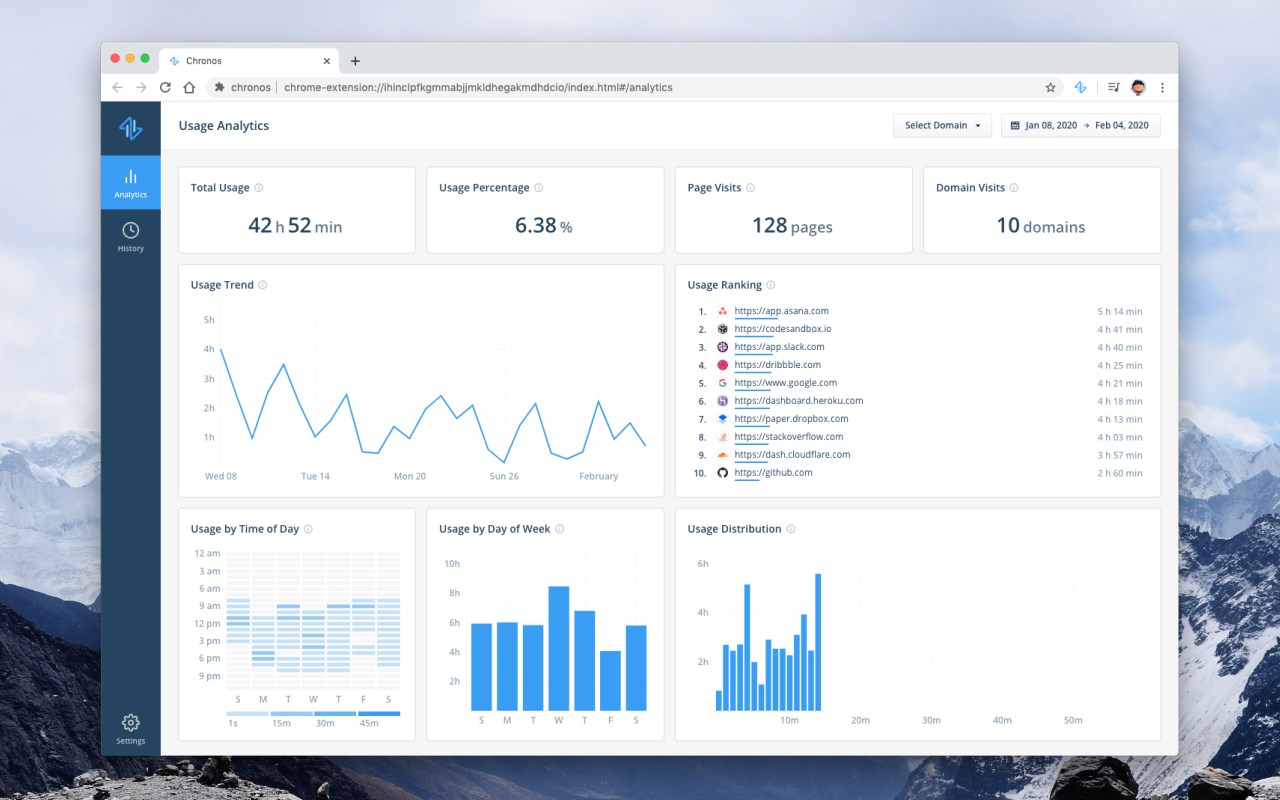This screenshot has width=1280, height=800.
Task: Click the Friday bar in Usage by Day of Week
Action: 610,681
